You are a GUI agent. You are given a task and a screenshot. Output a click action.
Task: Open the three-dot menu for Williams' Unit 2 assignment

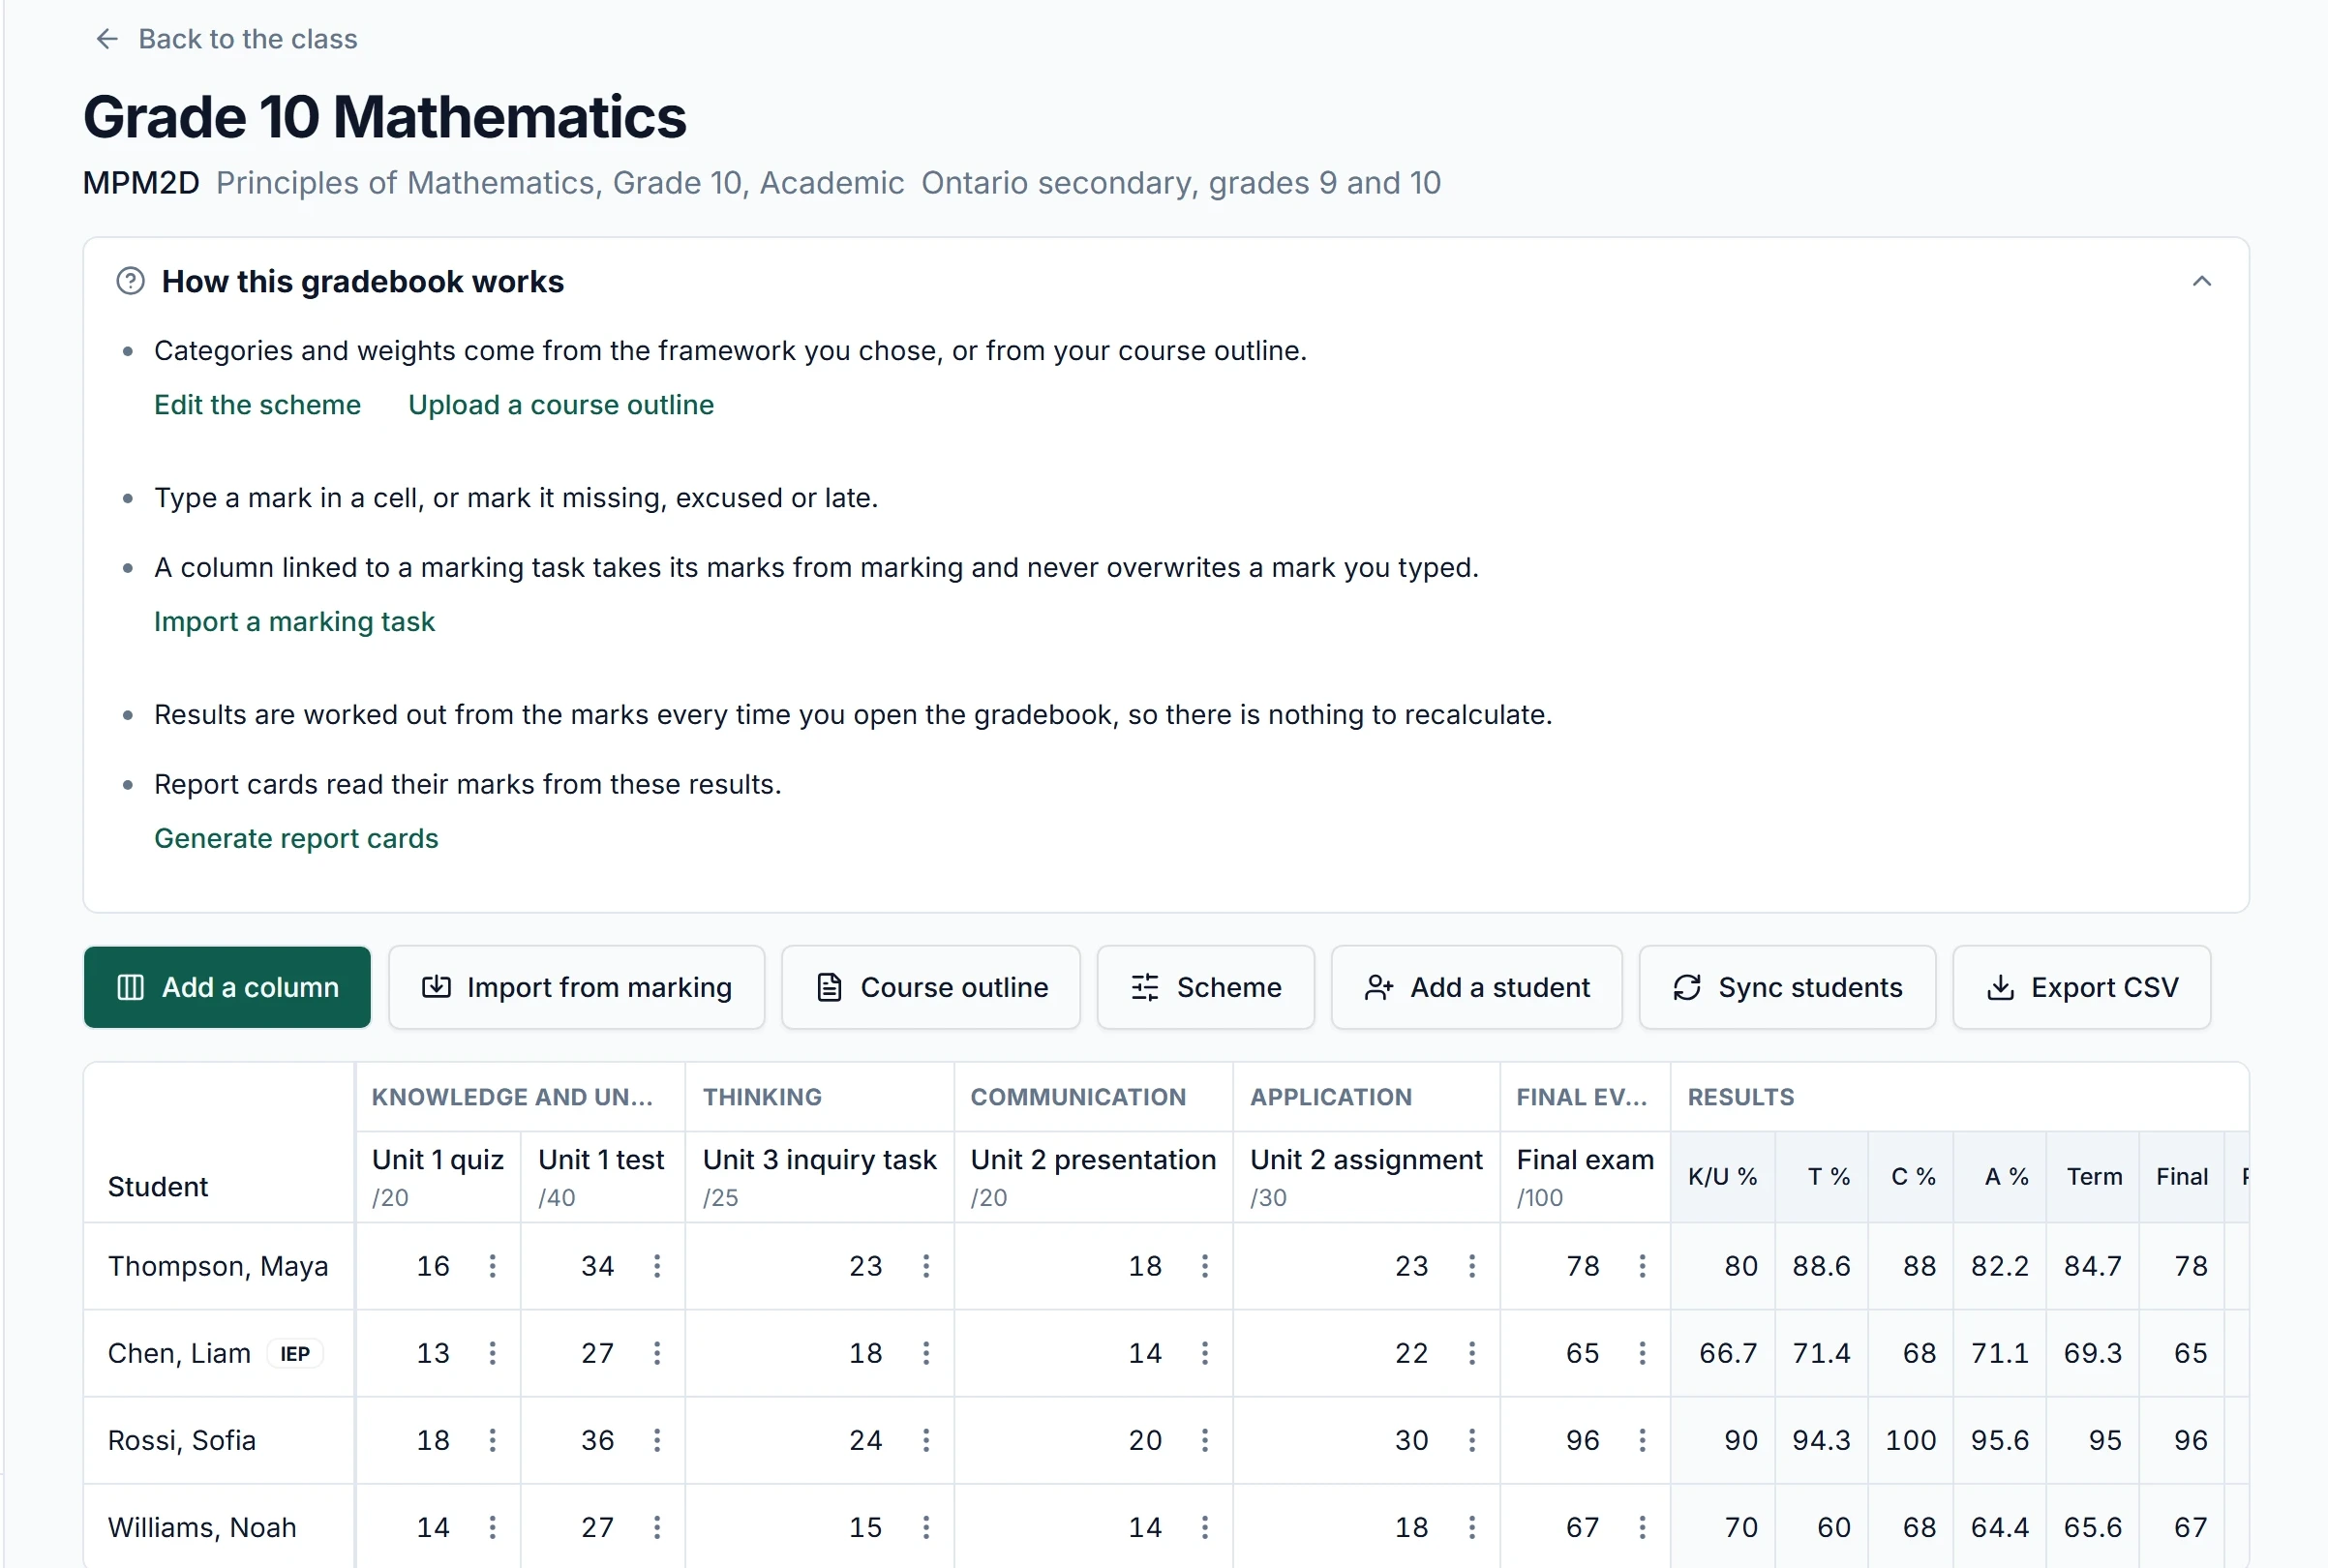1472,1527
